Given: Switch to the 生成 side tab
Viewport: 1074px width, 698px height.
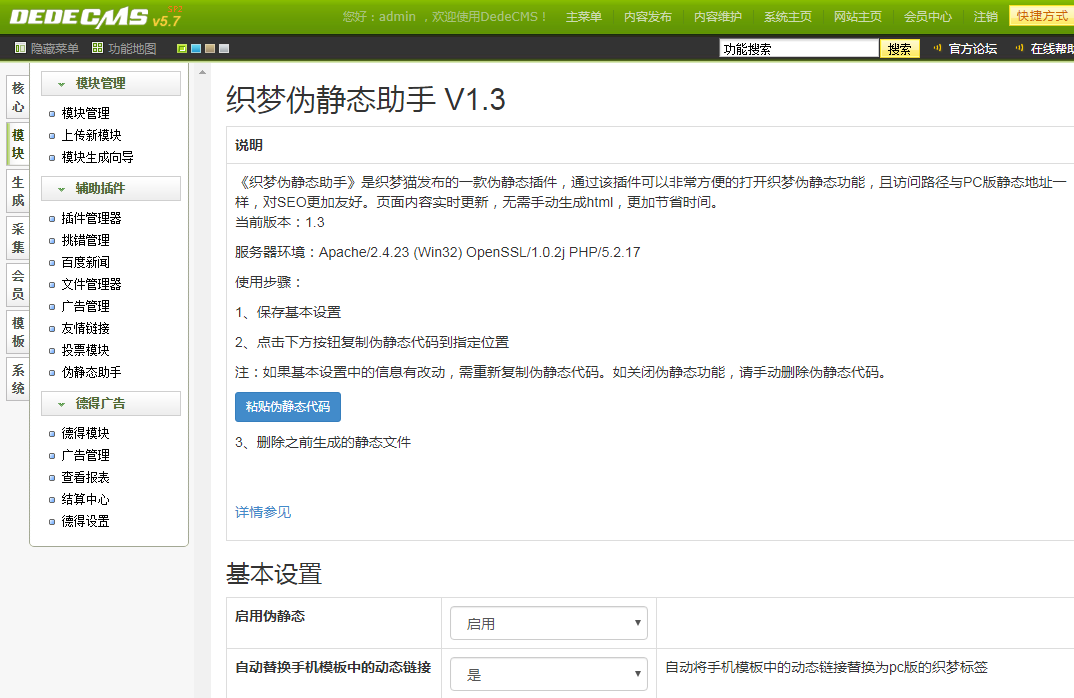Looking at the screenshot, I should [18, 191].
